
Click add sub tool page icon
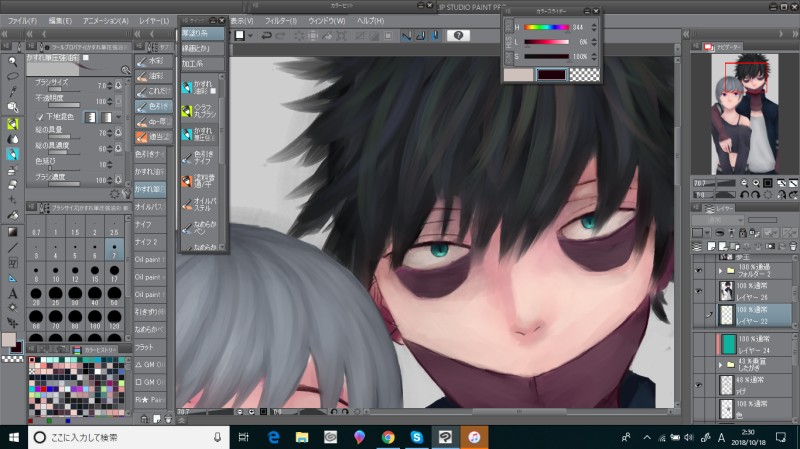click(157, 419)
